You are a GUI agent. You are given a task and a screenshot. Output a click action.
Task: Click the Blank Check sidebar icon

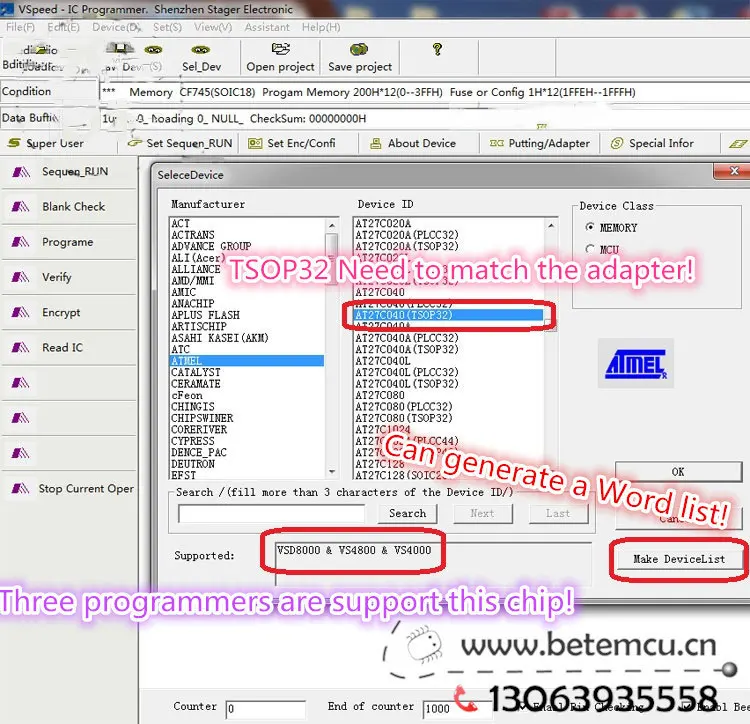tap(21, 207)
